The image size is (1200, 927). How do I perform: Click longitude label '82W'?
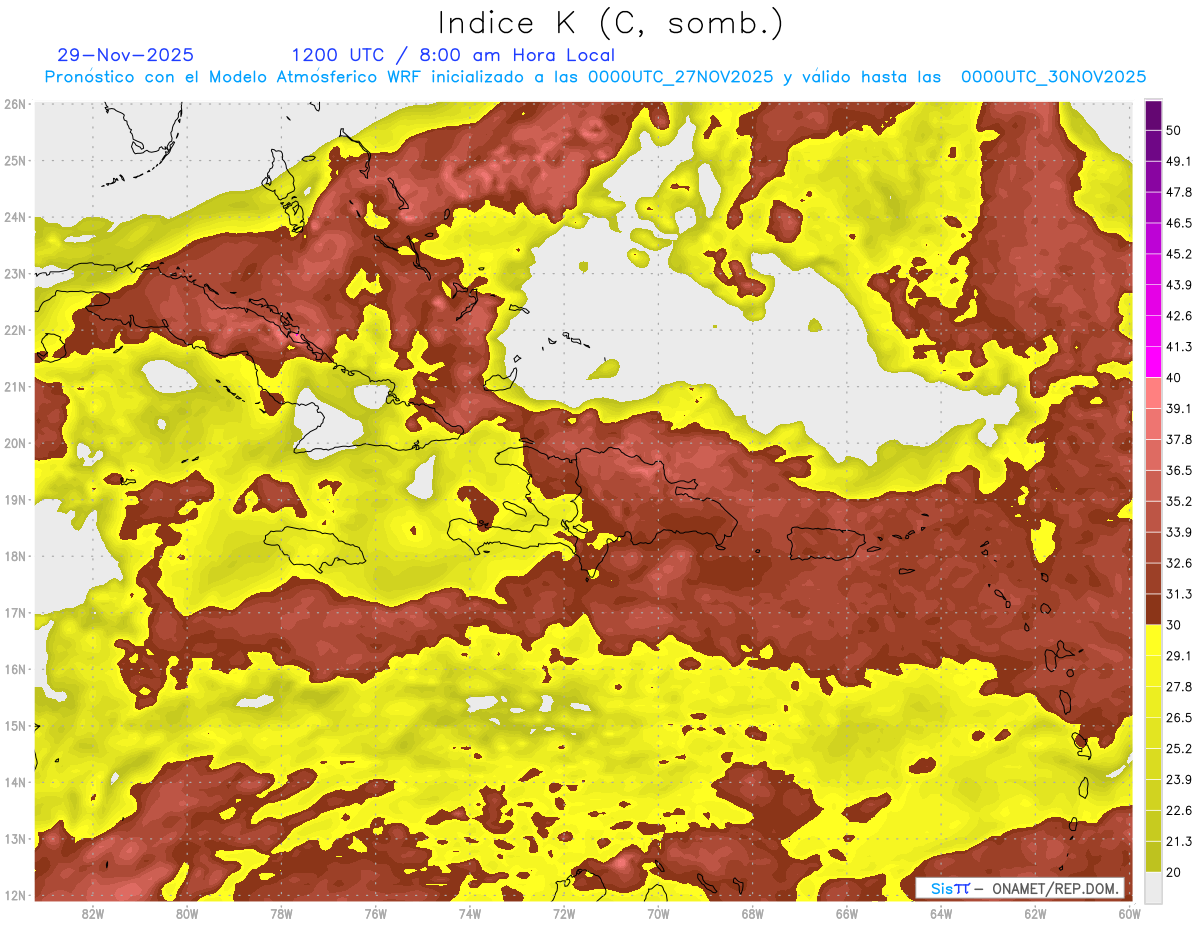93,914
